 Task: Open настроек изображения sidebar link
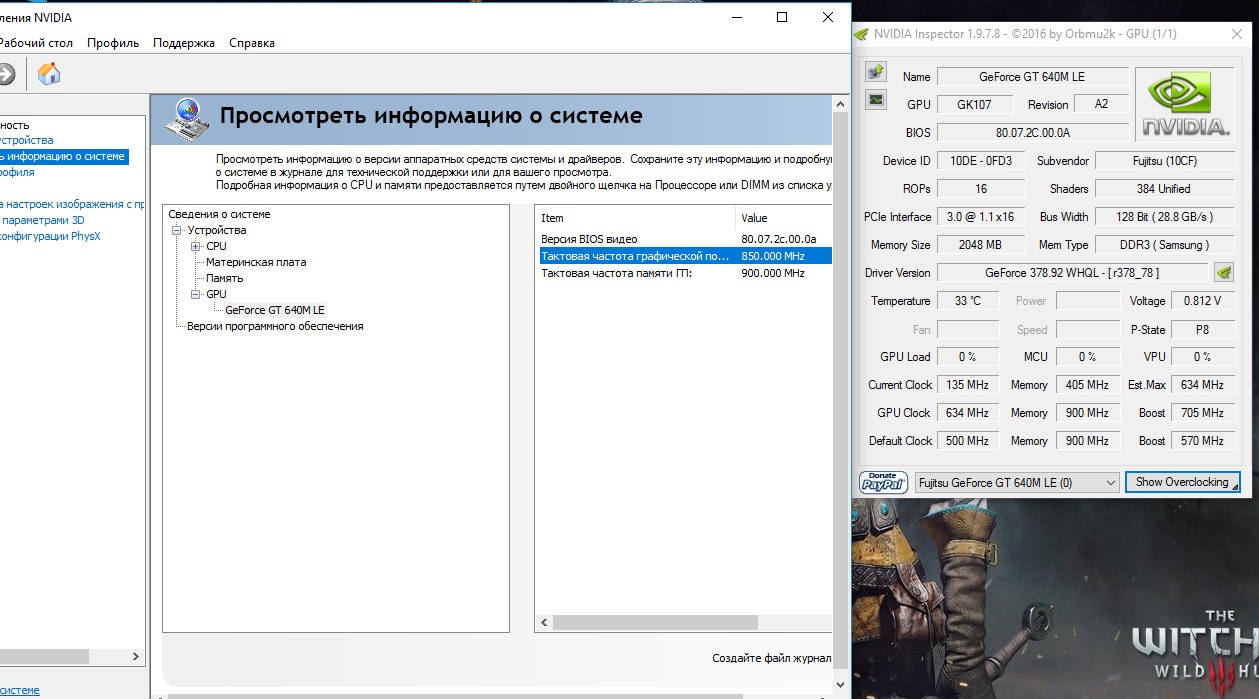tap(72, 204)
